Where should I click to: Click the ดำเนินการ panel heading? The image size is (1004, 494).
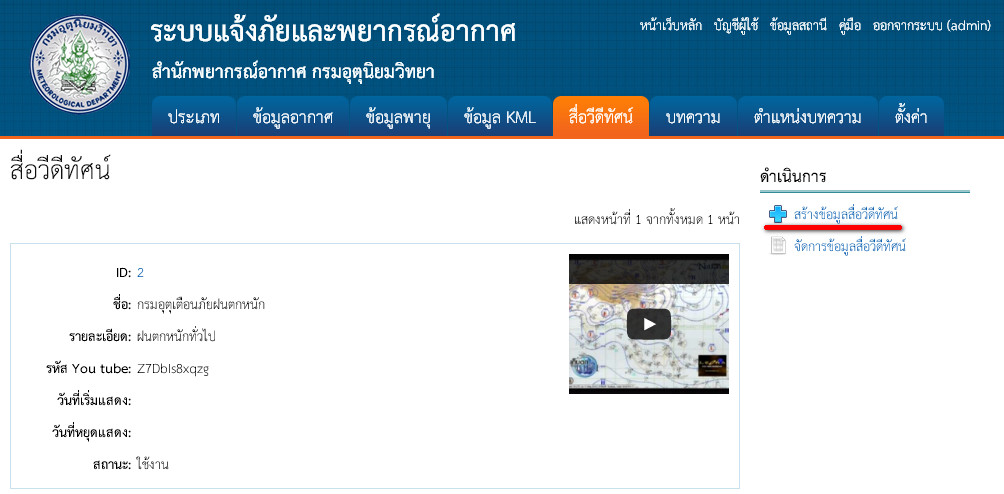[793, 177]
